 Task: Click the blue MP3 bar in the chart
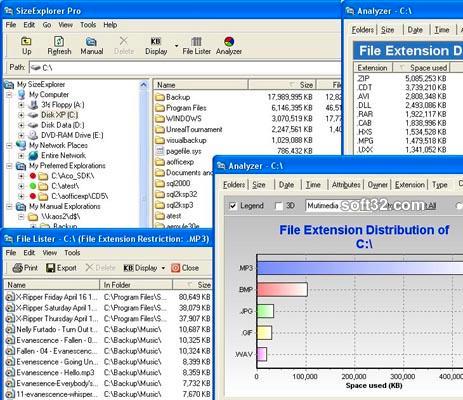(x=360, y=268)
